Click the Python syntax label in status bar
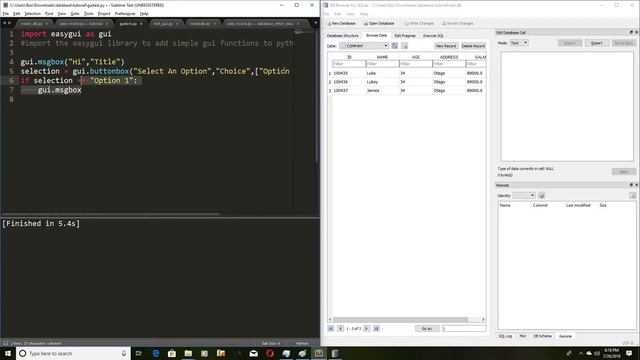 pos(302,343)
